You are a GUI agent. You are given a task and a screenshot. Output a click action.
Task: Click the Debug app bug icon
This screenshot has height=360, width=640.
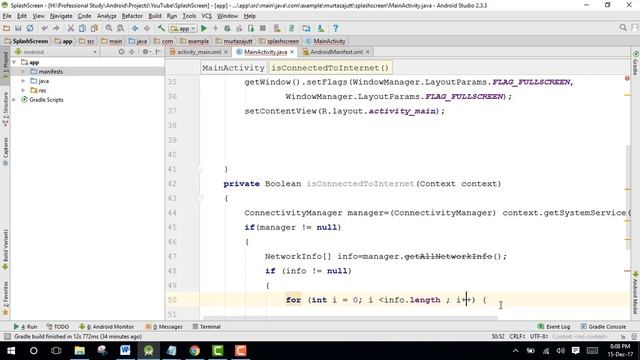pos(227,28)
